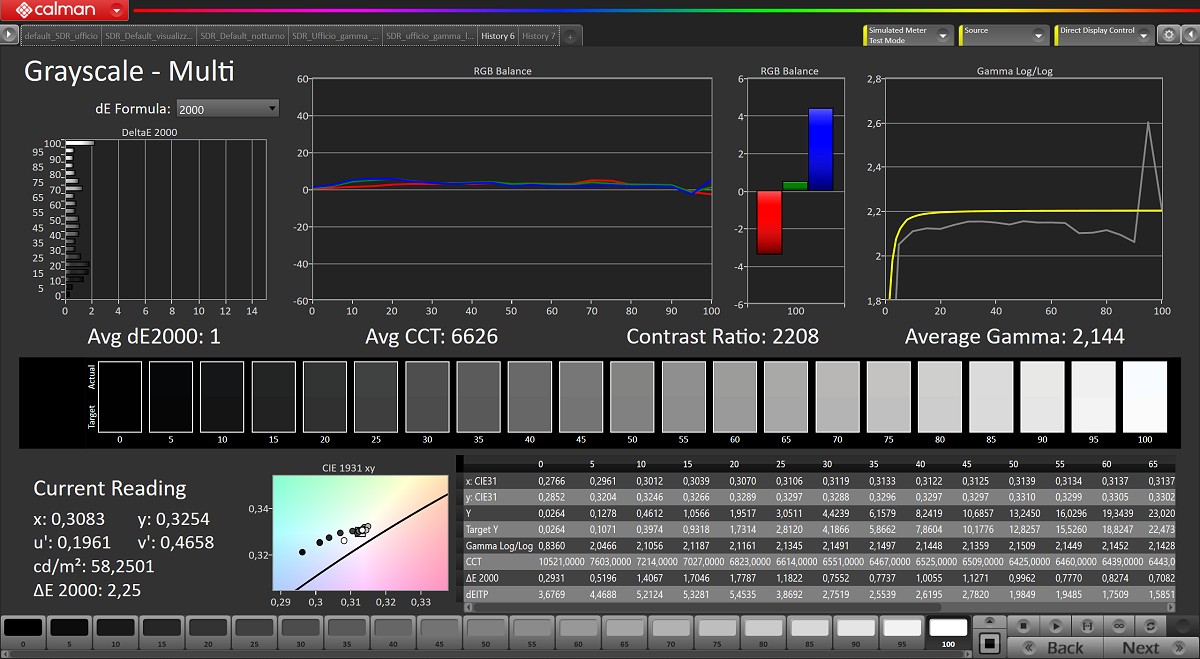
Task: Click the 'Avg CCT: 6626' readout
Action: pyautogui.click(x=432, y=337)
